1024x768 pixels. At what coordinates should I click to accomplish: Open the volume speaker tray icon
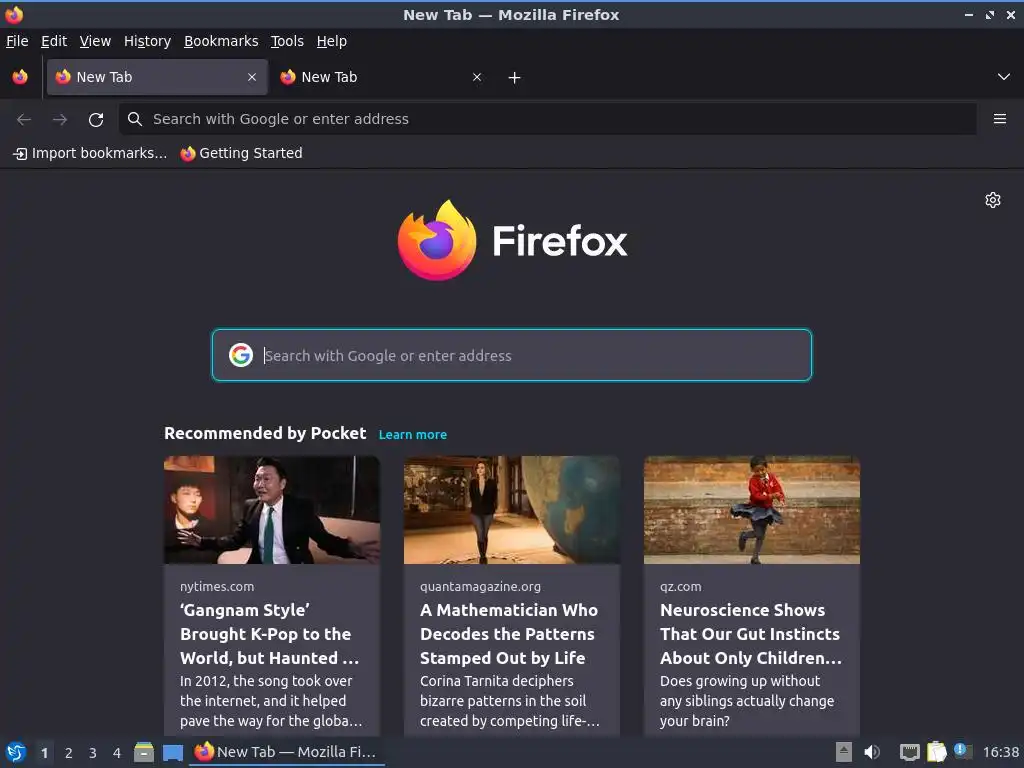tap(872, 752)
